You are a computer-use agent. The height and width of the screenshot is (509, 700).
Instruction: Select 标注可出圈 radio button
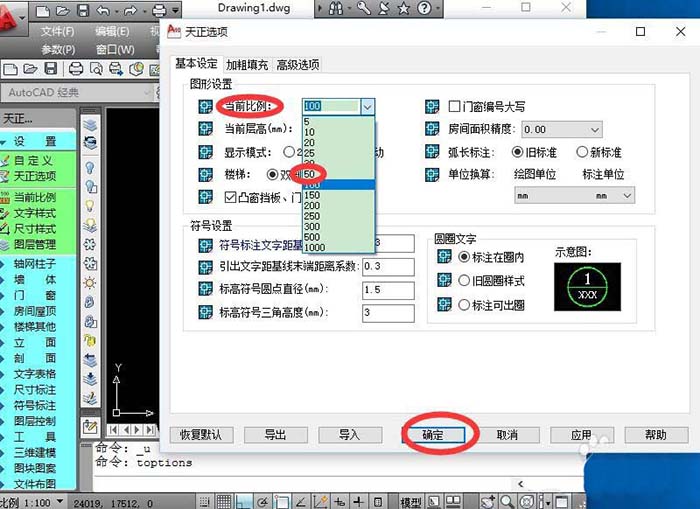(x=464, y=305)
